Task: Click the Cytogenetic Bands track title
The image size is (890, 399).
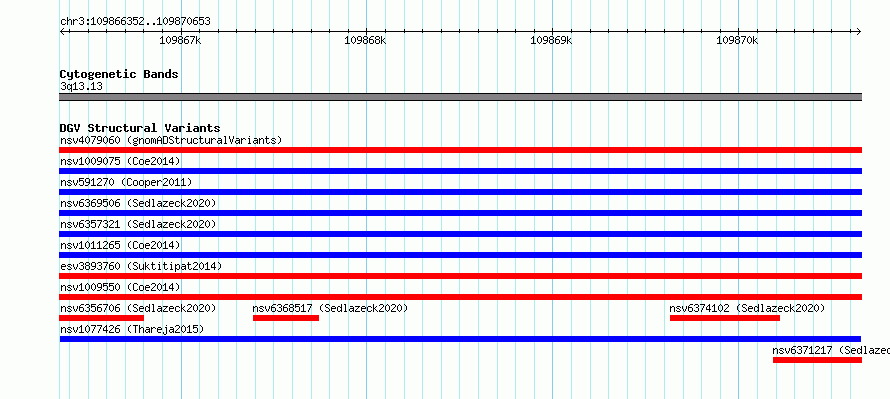Action: pyautogui.click(x=119, y=74)
